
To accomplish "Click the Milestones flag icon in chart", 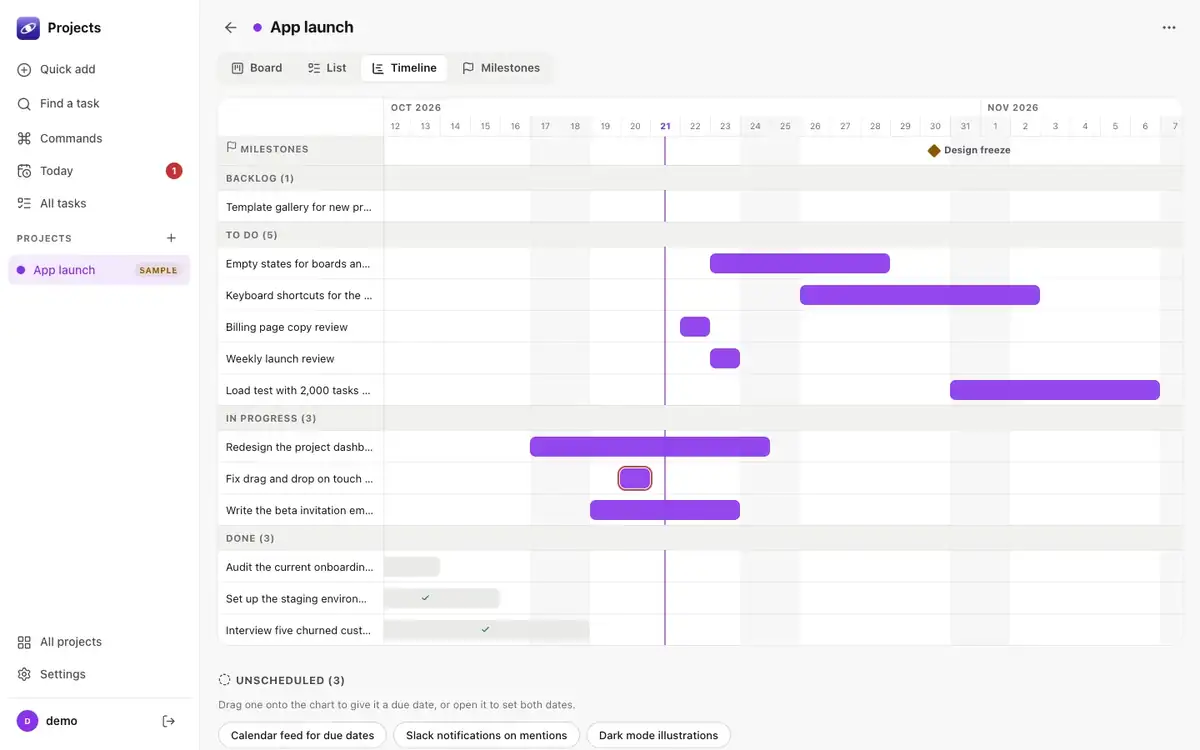I will (232, 148).
